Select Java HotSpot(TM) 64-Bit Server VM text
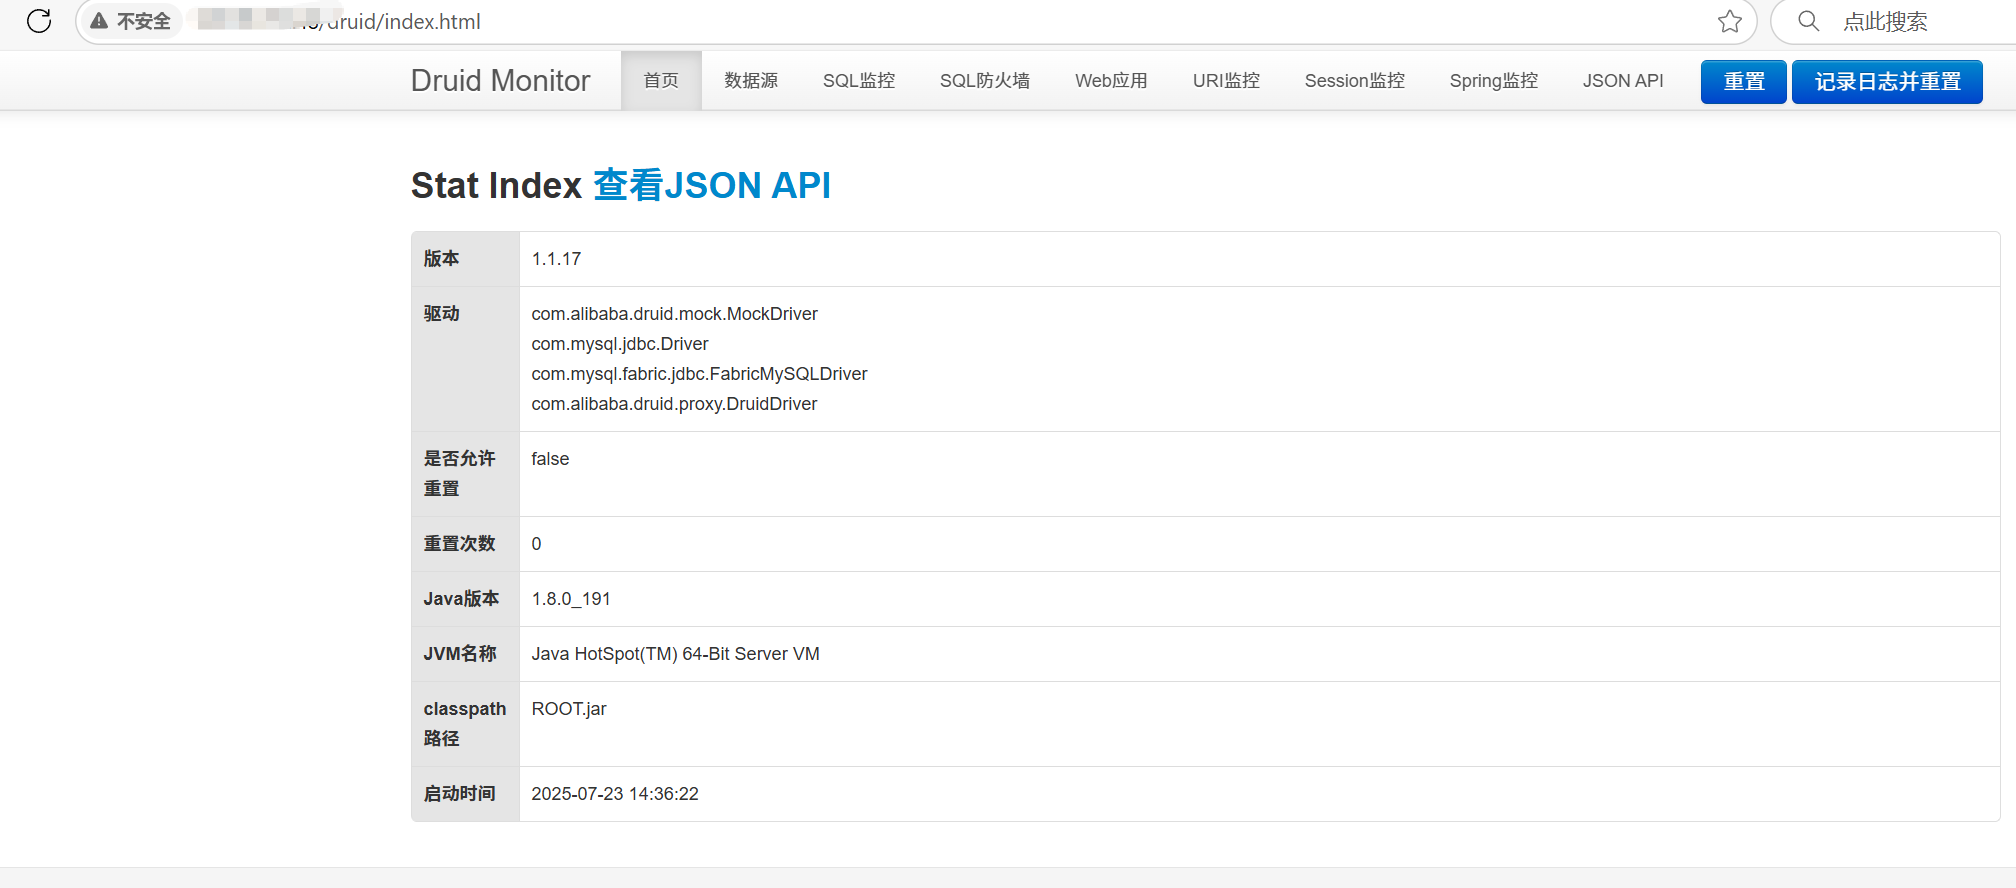 [675, 654]
